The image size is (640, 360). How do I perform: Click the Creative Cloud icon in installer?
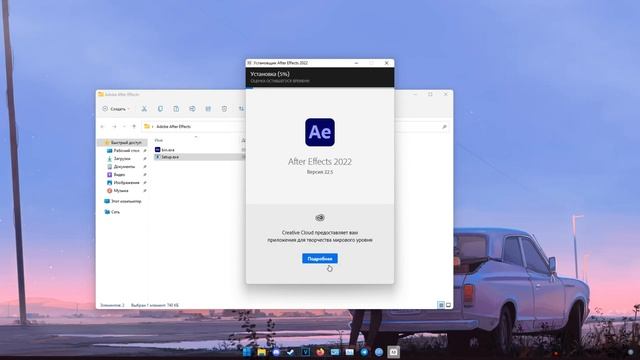tap(320, 218)
